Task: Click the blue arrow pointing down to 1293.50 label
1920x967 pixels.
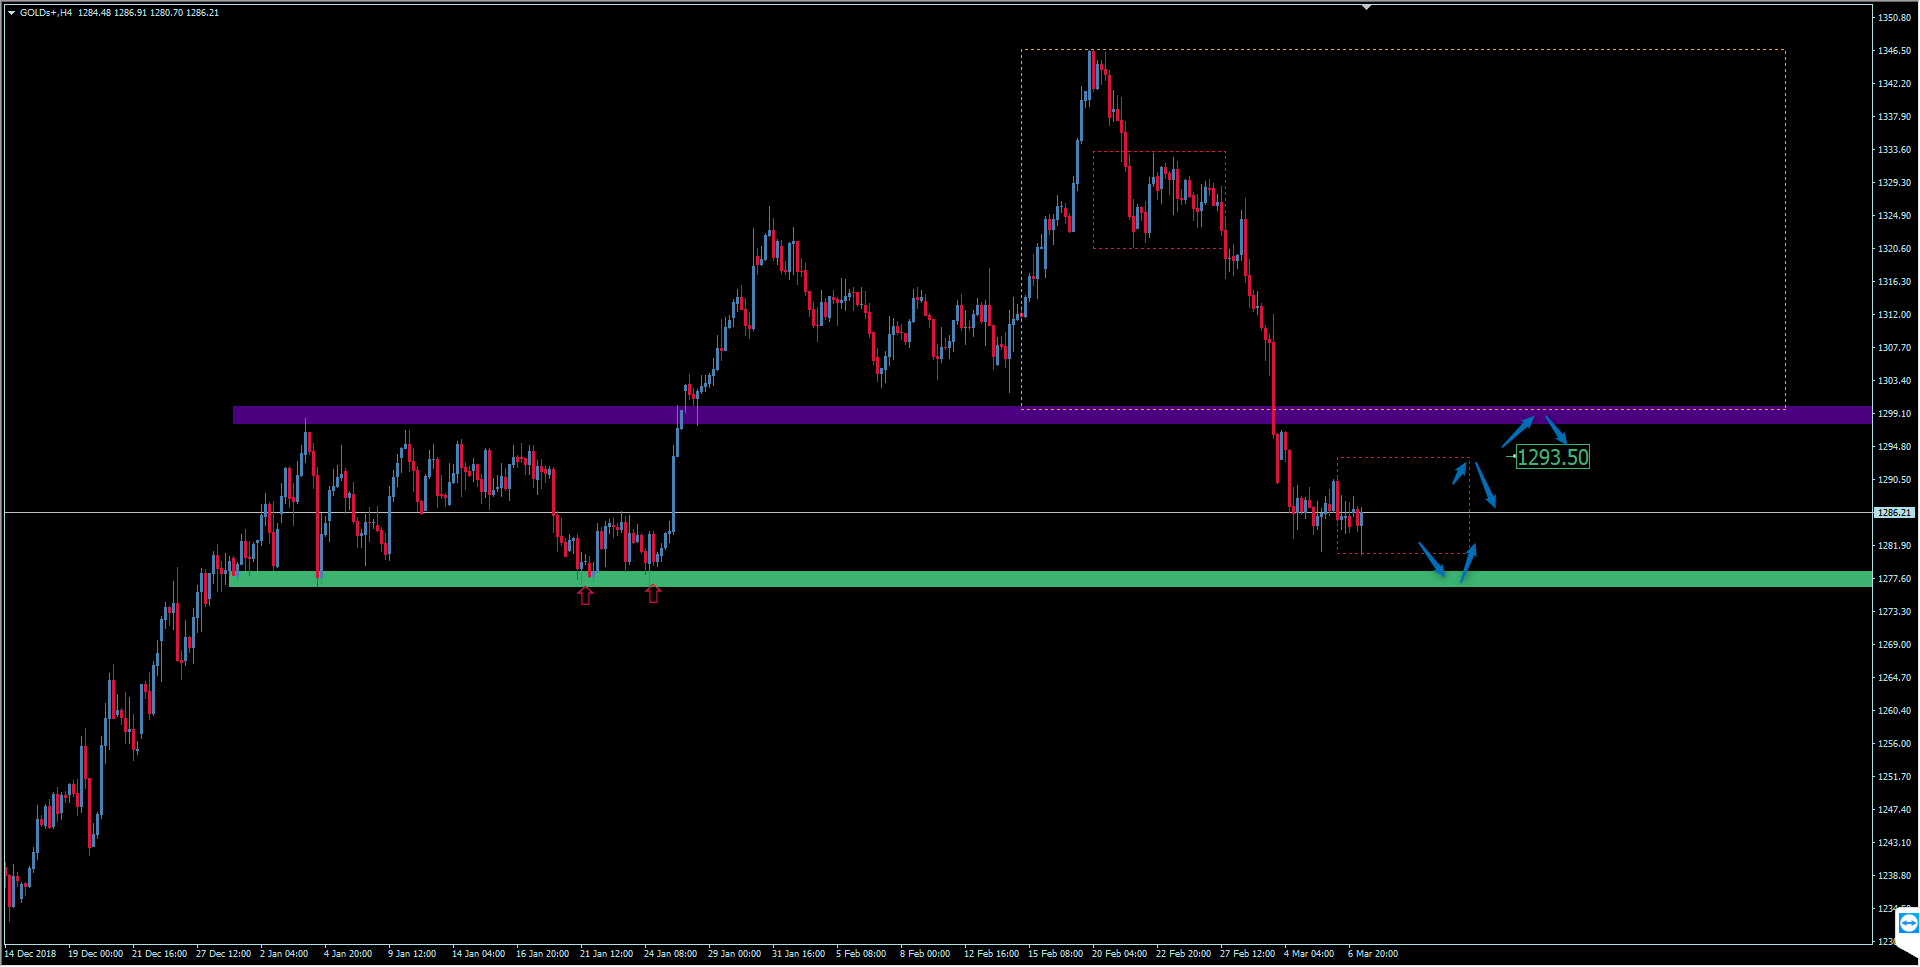Action: pyautogui.click(x=1556, y=430)
